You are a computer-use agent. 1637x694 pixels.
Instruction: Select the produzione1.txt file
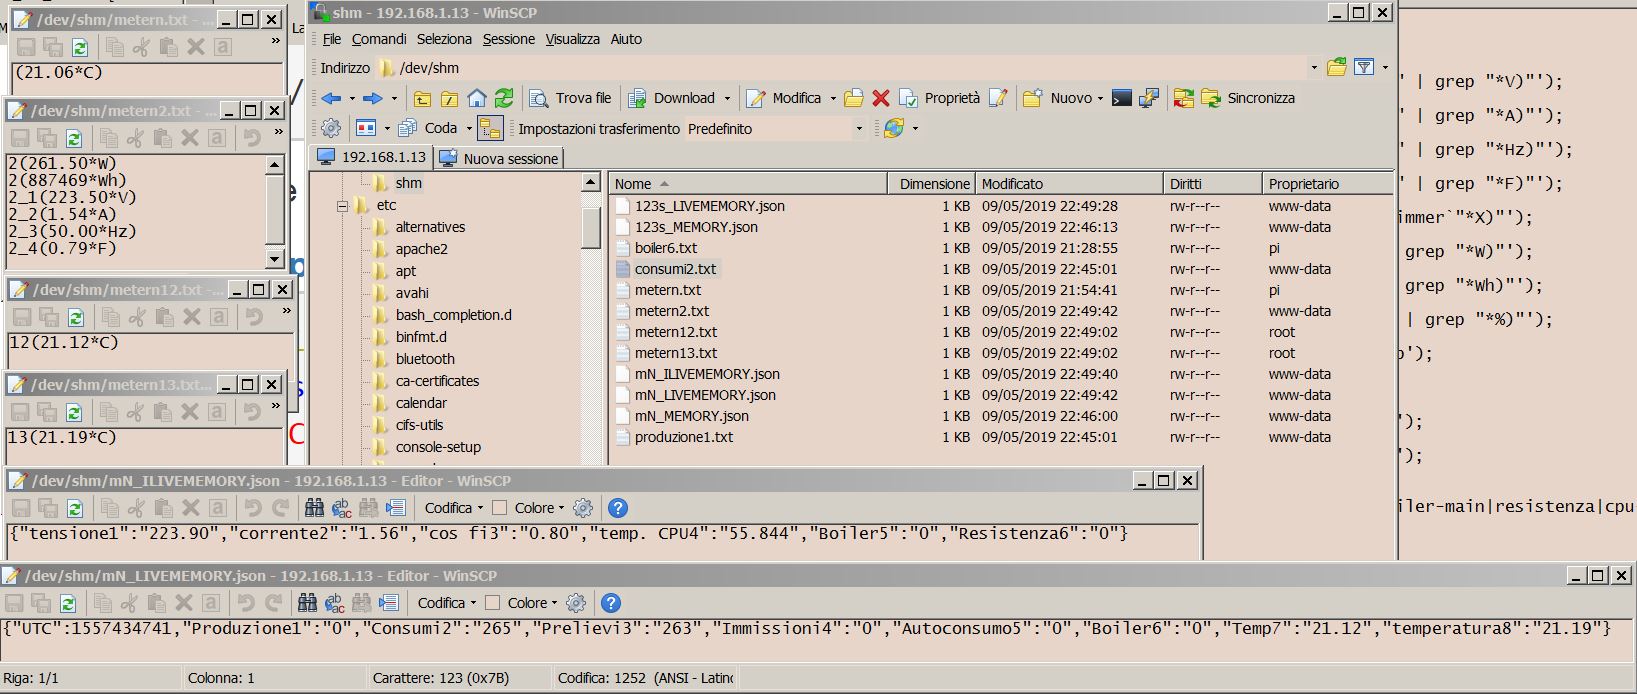pyautogui.click(x=684, y=437)
